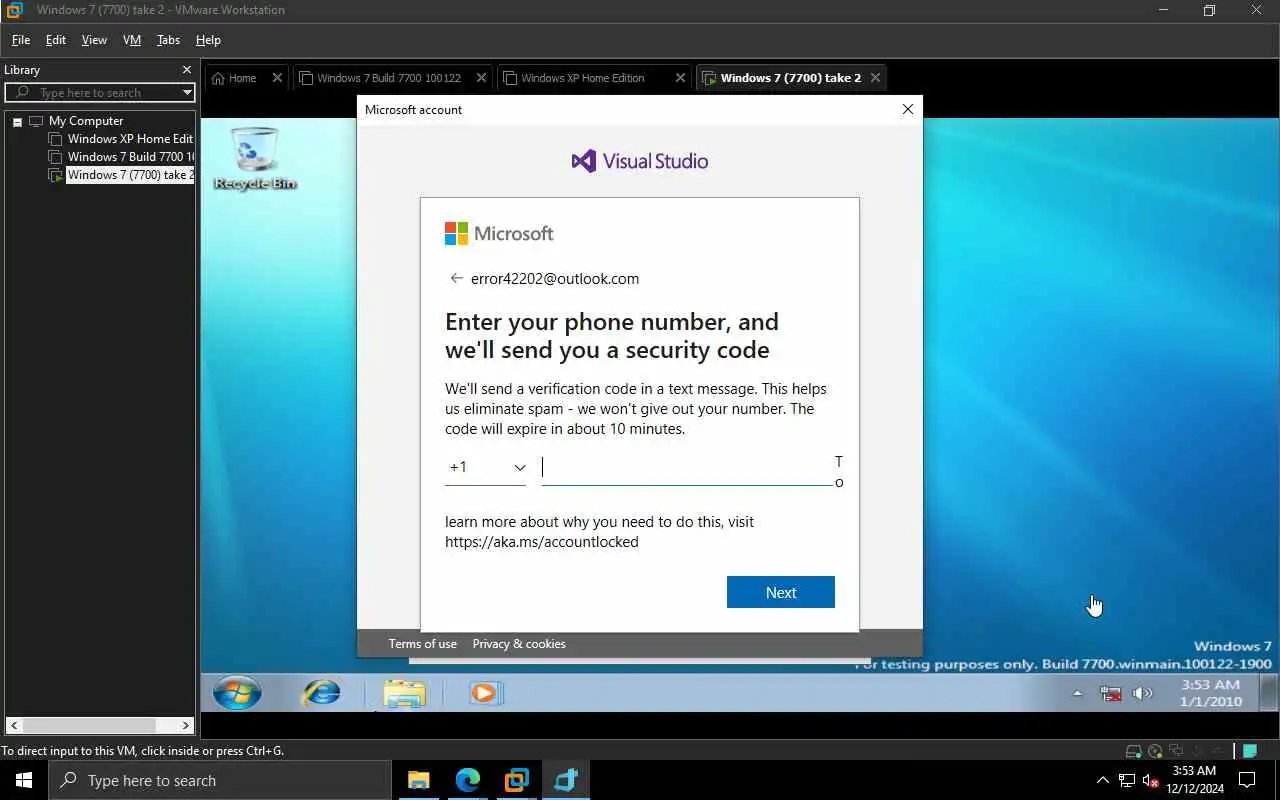The height and width of the screenshot is (800, 1280).
Task: Click the VMware hard disk device icon
Action: click(1133, 751)
